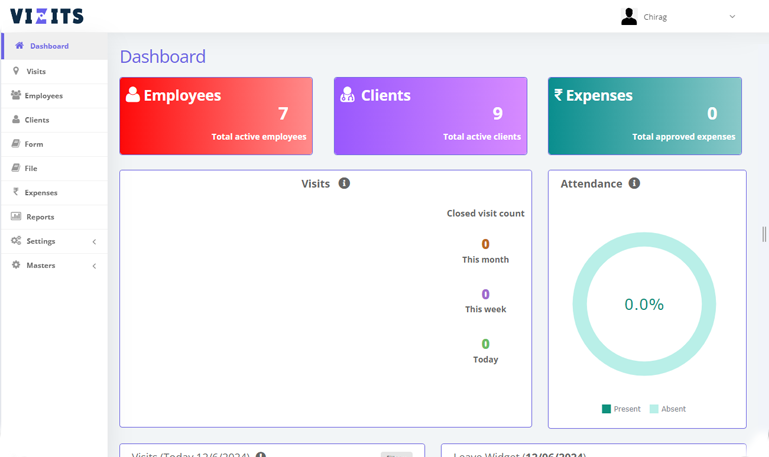Screen dimensions: 769x457
Task: Toggle the Absent legend in Attendance chart
Action: pyautogui.click(x=667, y=409)
